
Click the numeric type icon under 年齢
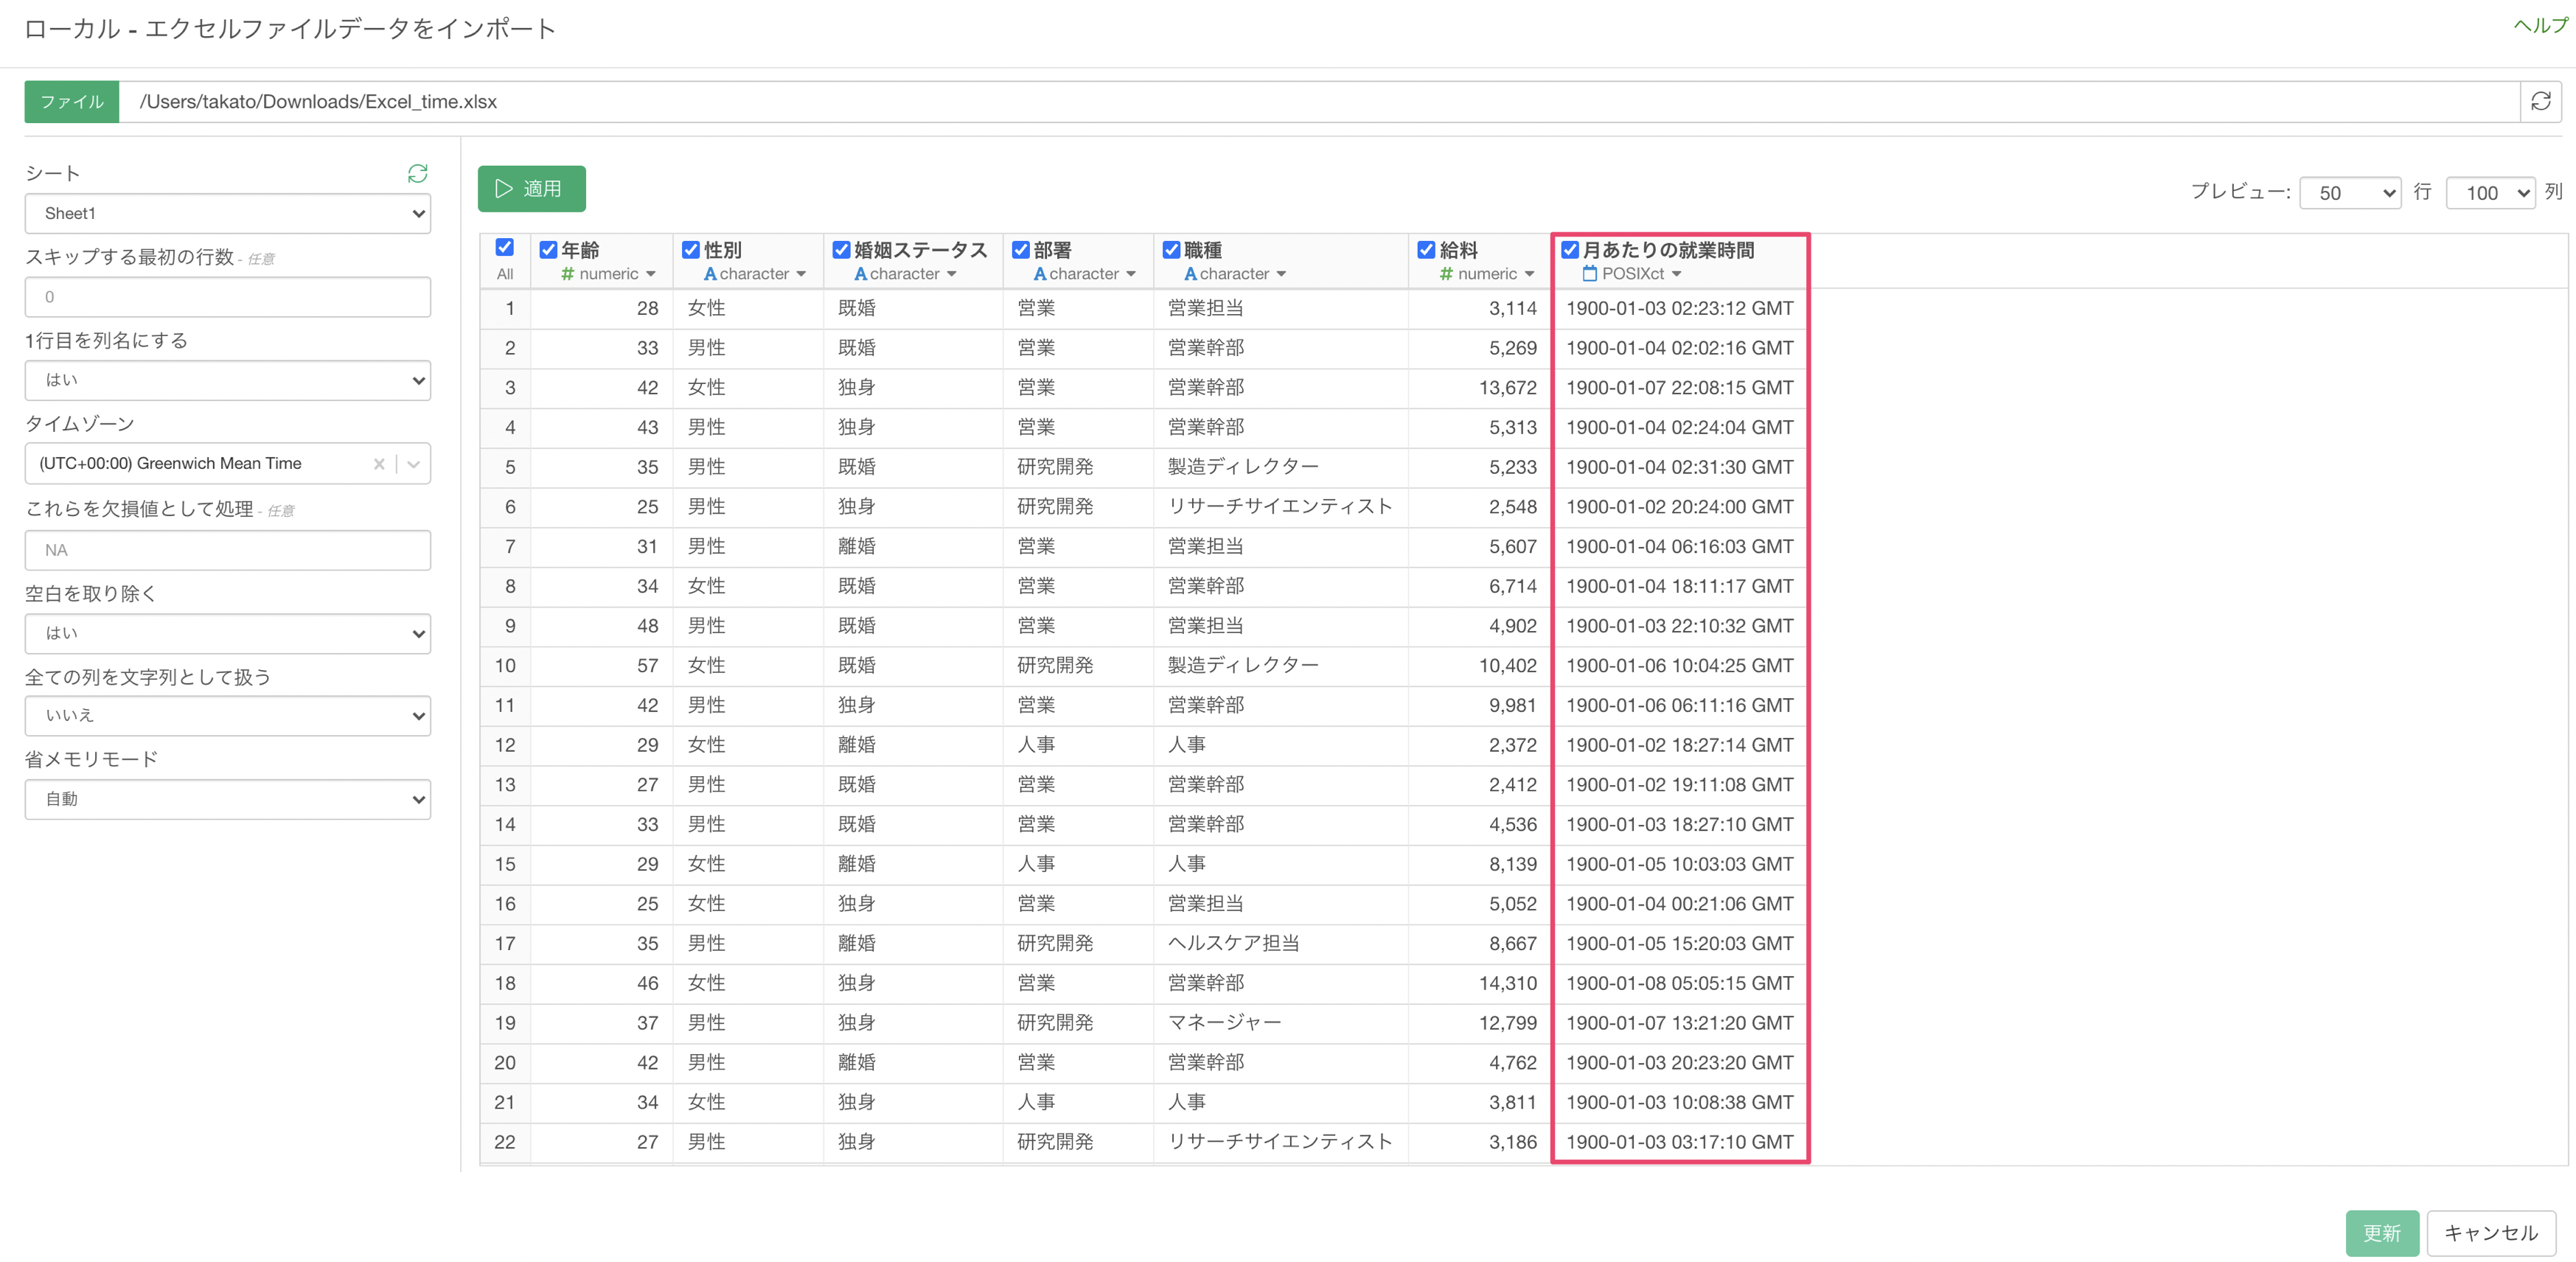coord(567,273)
